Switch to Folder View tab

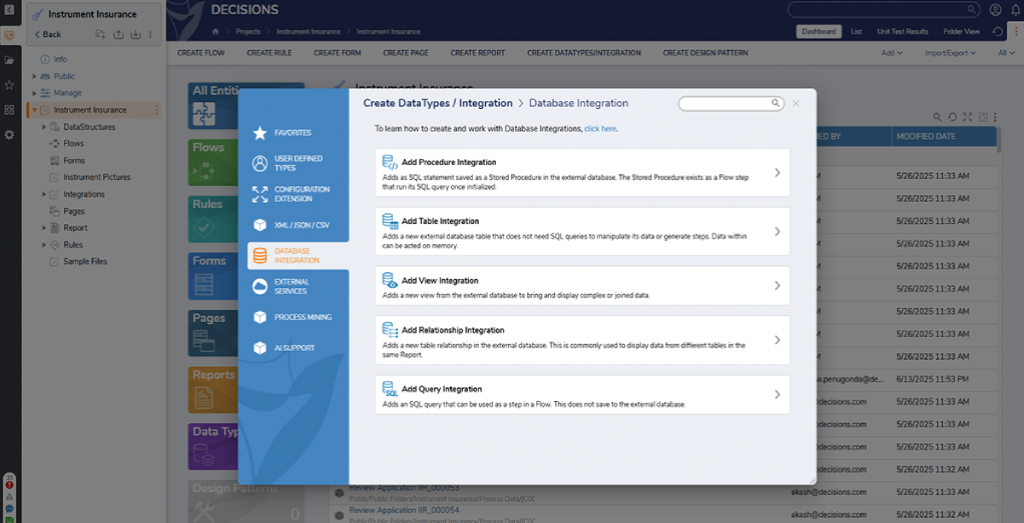point(961,31)
